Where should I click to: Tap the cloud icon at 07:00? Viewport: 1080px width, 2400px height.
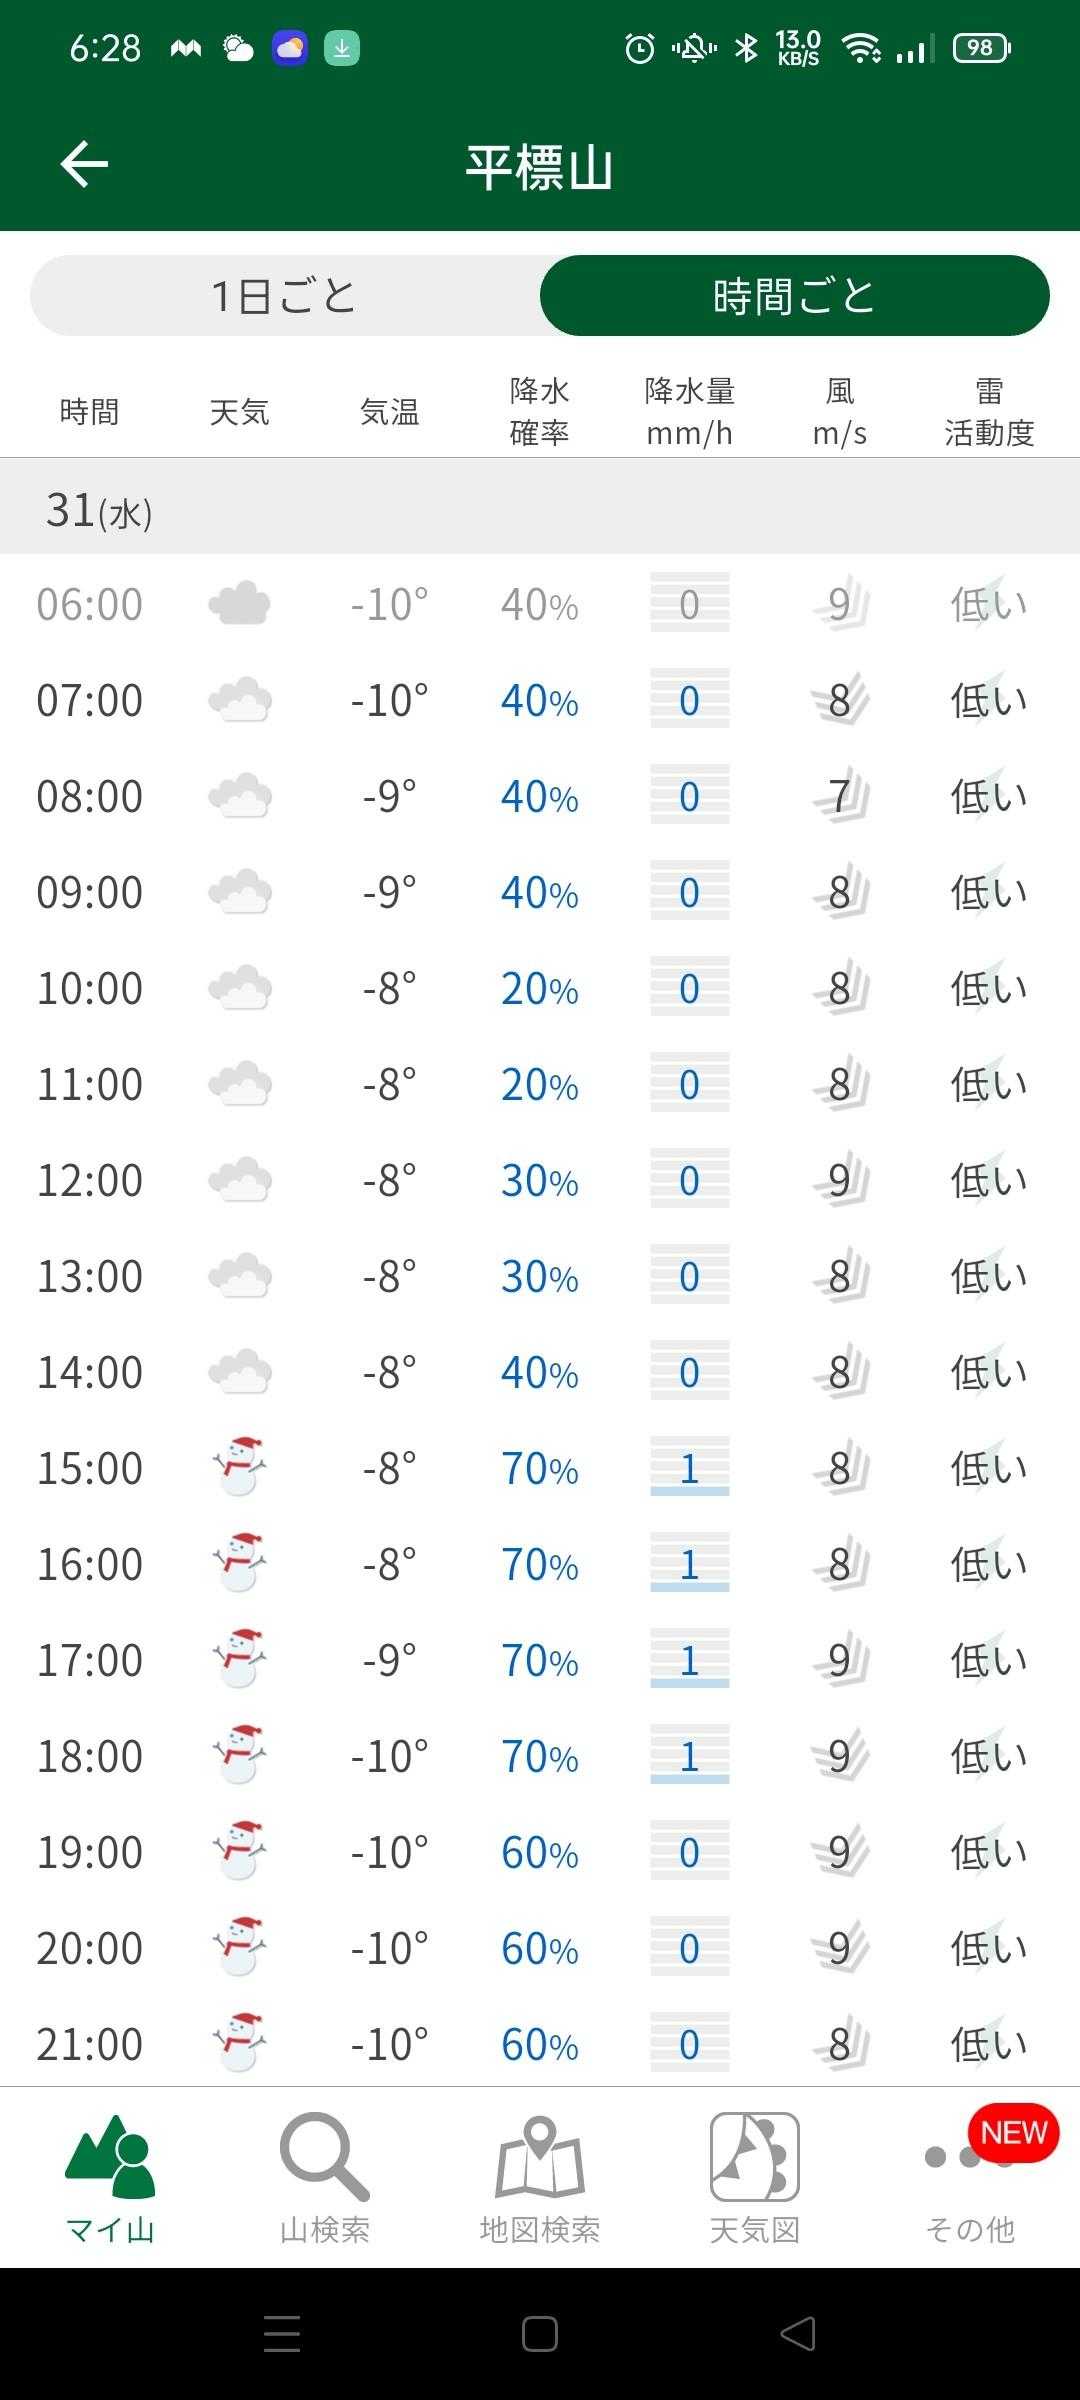pos(240,700)
